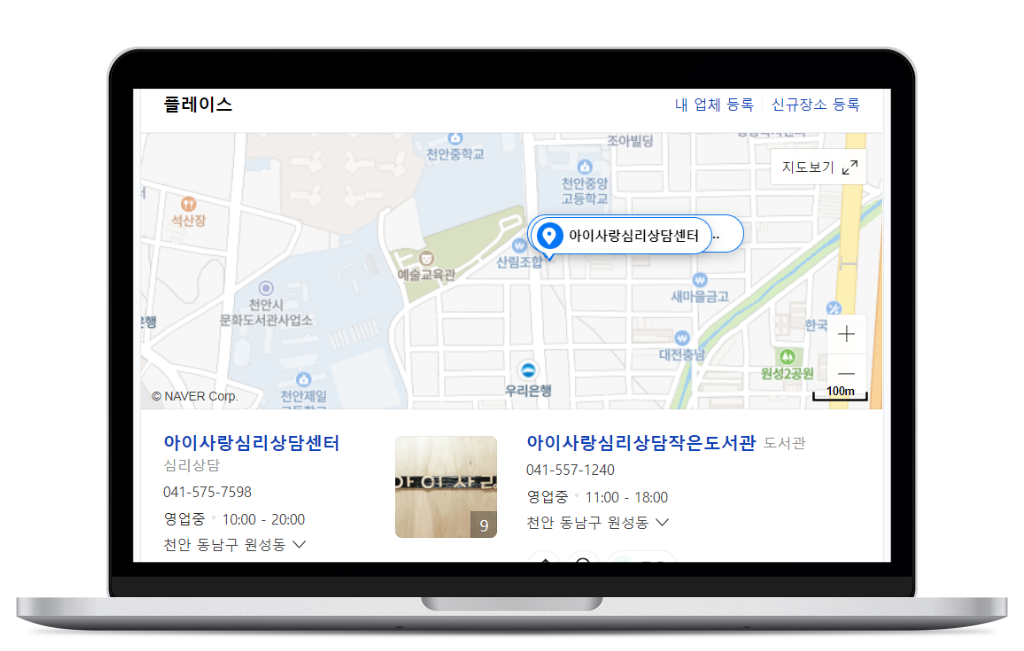Open the 신규장소 등록 link
1024x651 pixels.
coord(815,104)
